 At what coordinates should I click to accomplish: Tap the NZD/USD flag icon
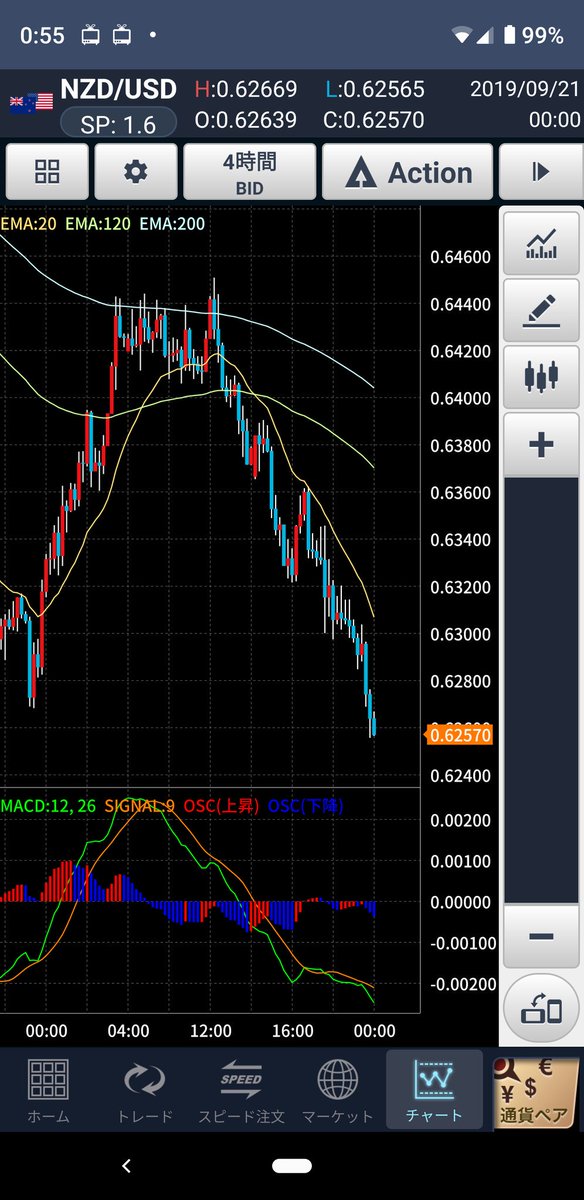point(31,101)
